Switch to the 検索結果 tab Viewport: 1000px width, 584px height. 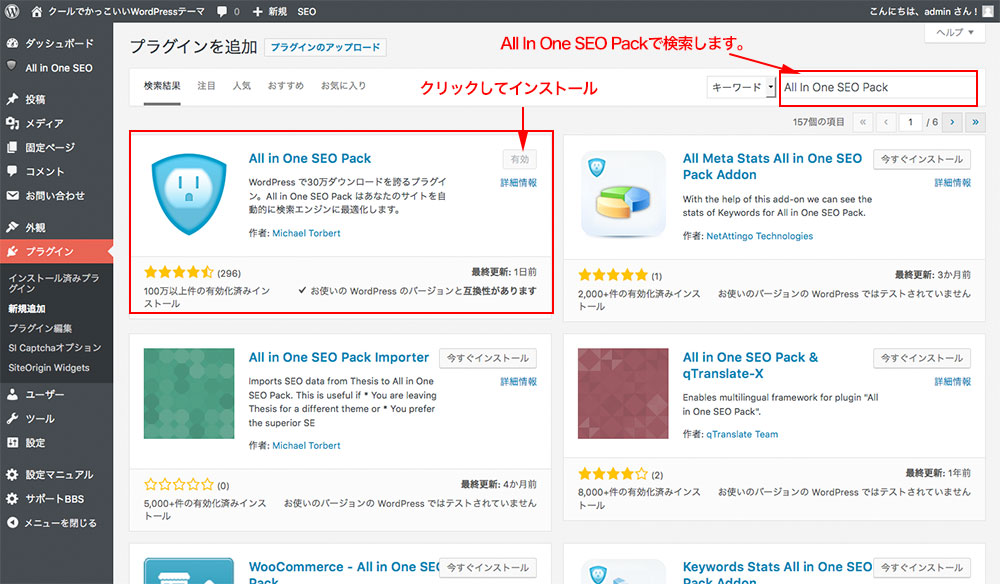coord(162,85)
